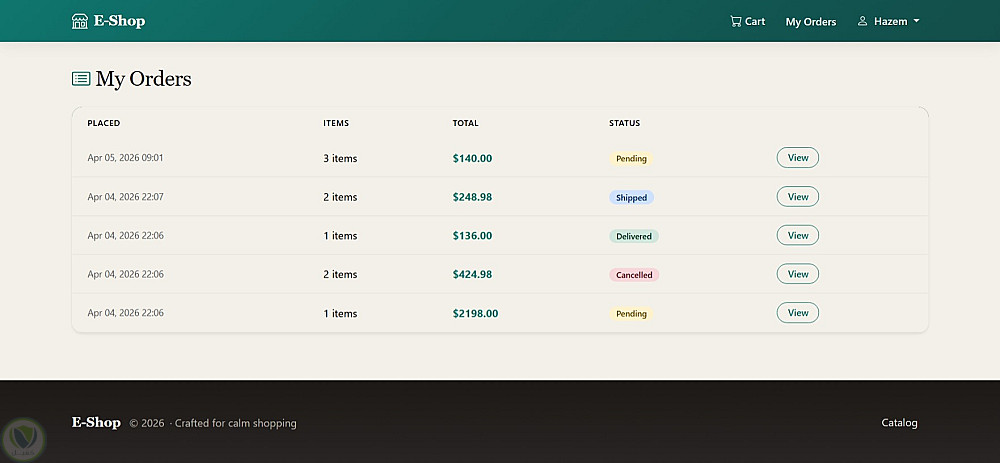1000x463 pixels.
Task: View the cancelled $424.98 order
Action: pos(797,274)
